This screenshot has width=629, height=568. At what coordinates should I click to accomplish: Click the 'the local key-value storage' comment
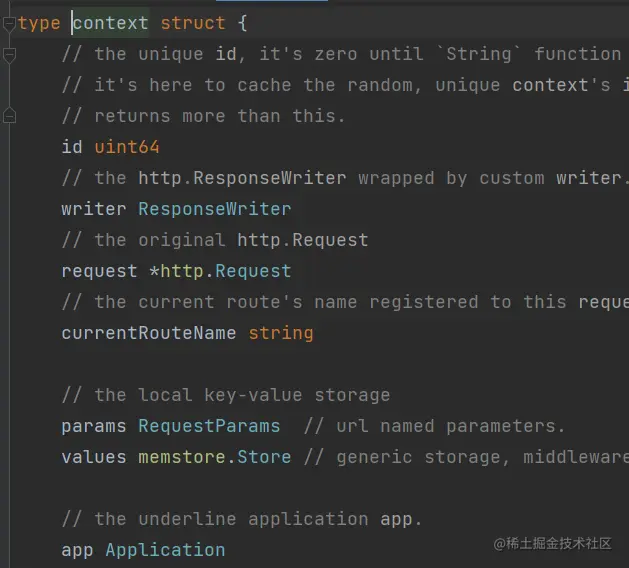(x=225, y=395)
